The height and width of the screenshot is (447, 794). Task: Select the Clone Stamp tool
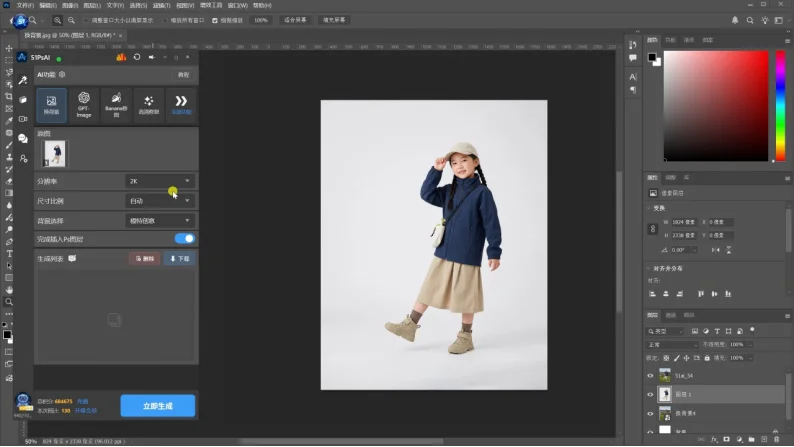(x=9, y=157)
